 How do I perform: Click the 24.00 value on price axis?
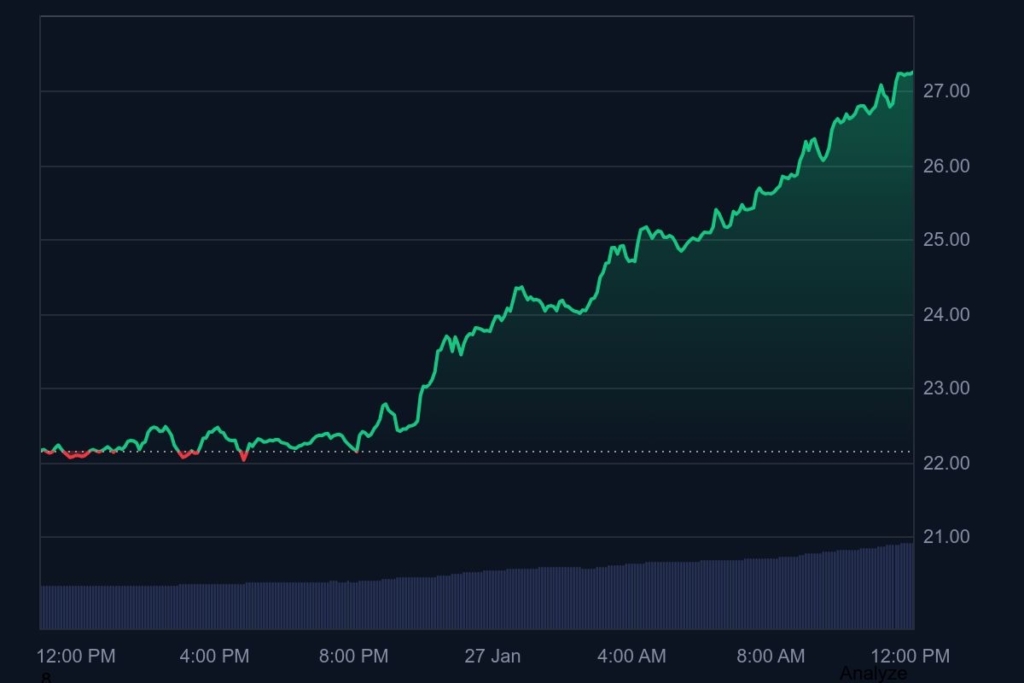(945, 314)
